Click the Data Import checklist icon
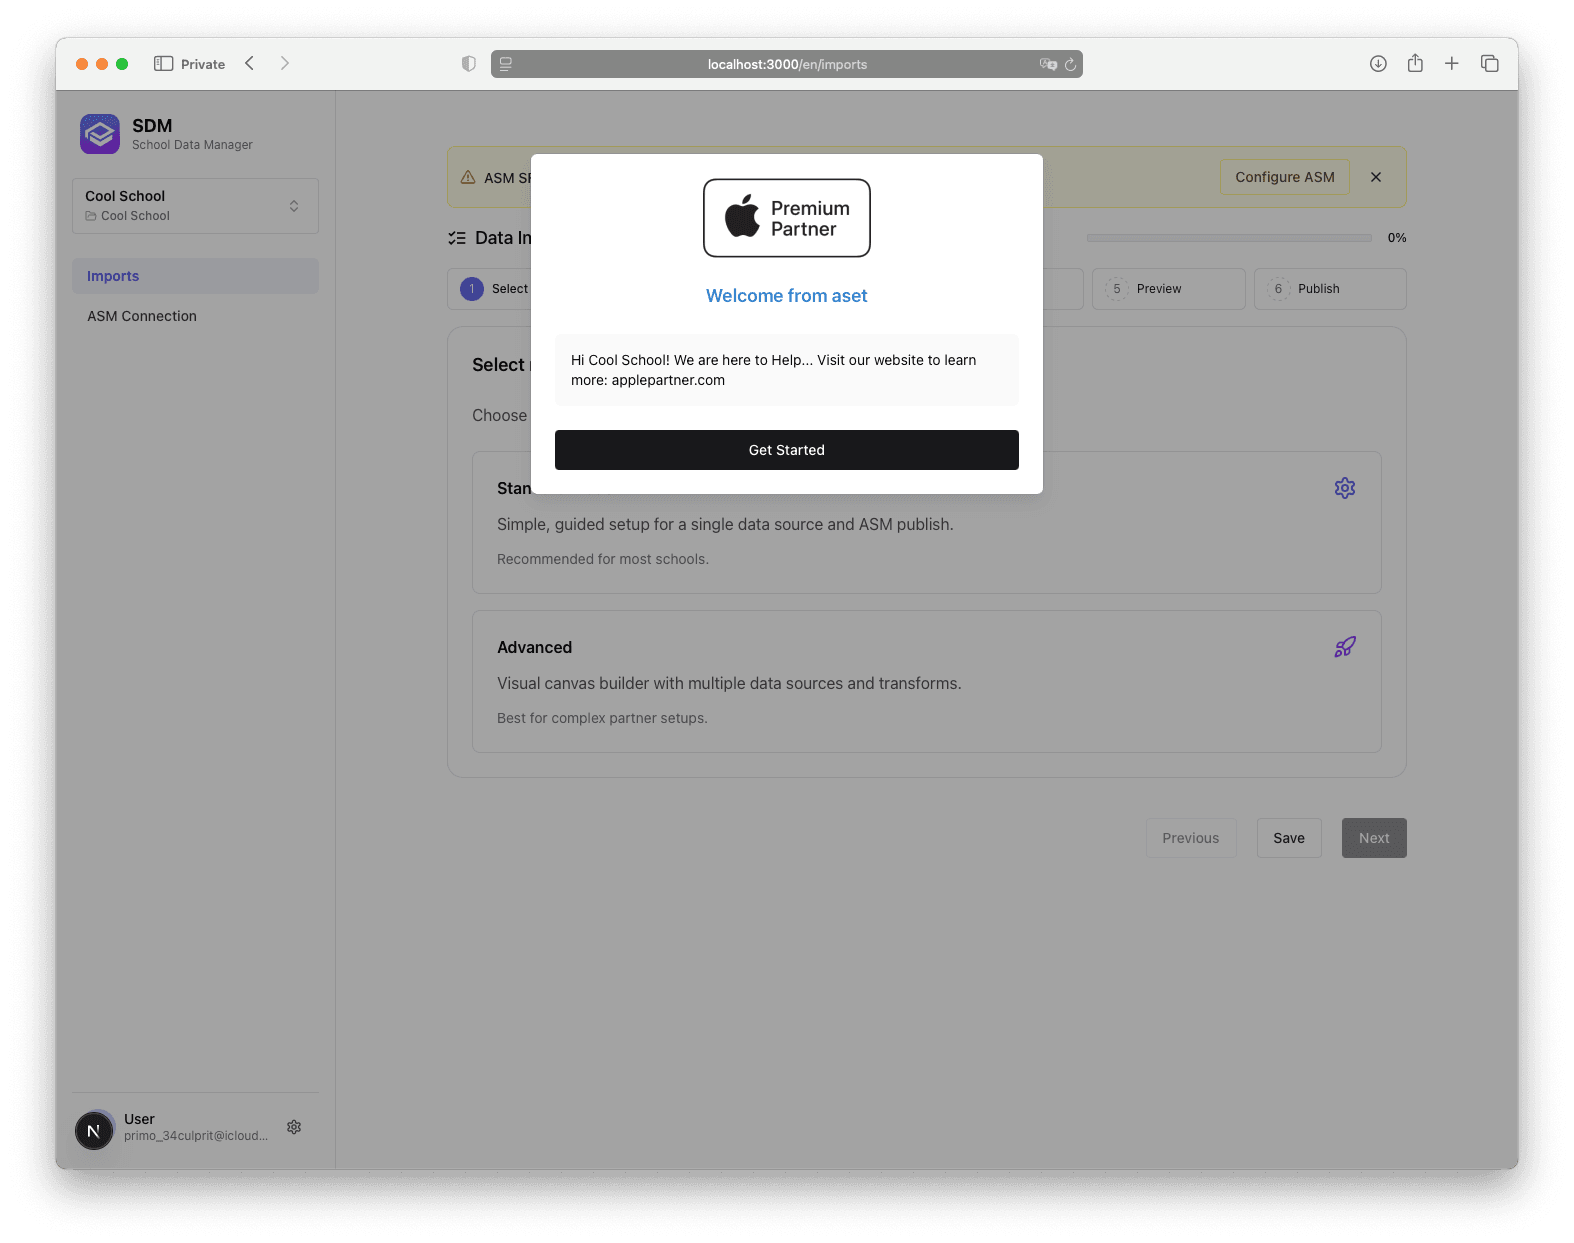Screen dimensions: 1574x1243 click(x=457, y=238)
